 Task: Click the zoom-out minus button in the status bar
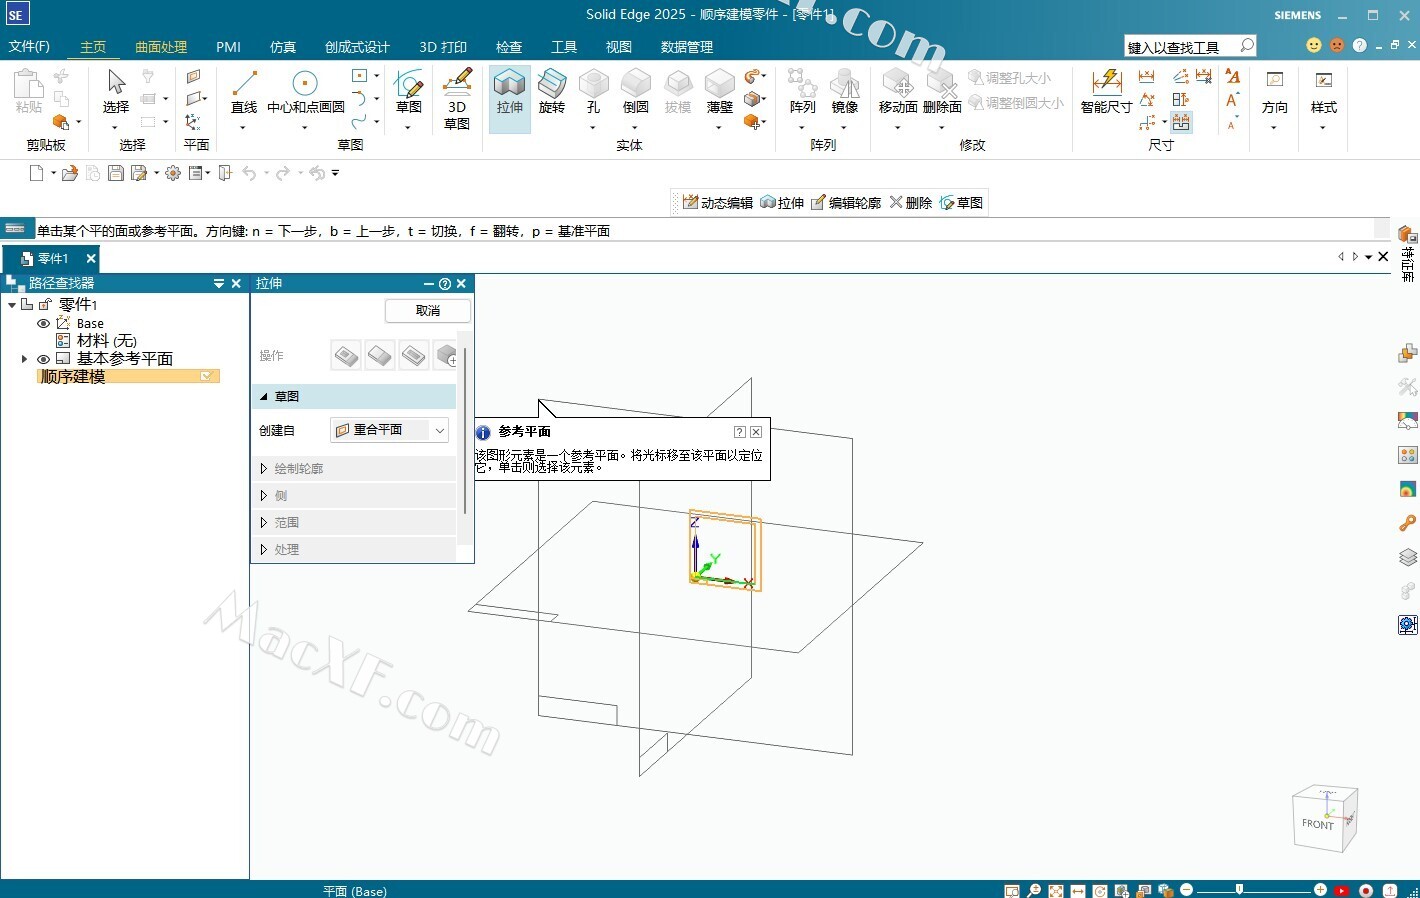pyautogui.click(x=1187, y=890)
